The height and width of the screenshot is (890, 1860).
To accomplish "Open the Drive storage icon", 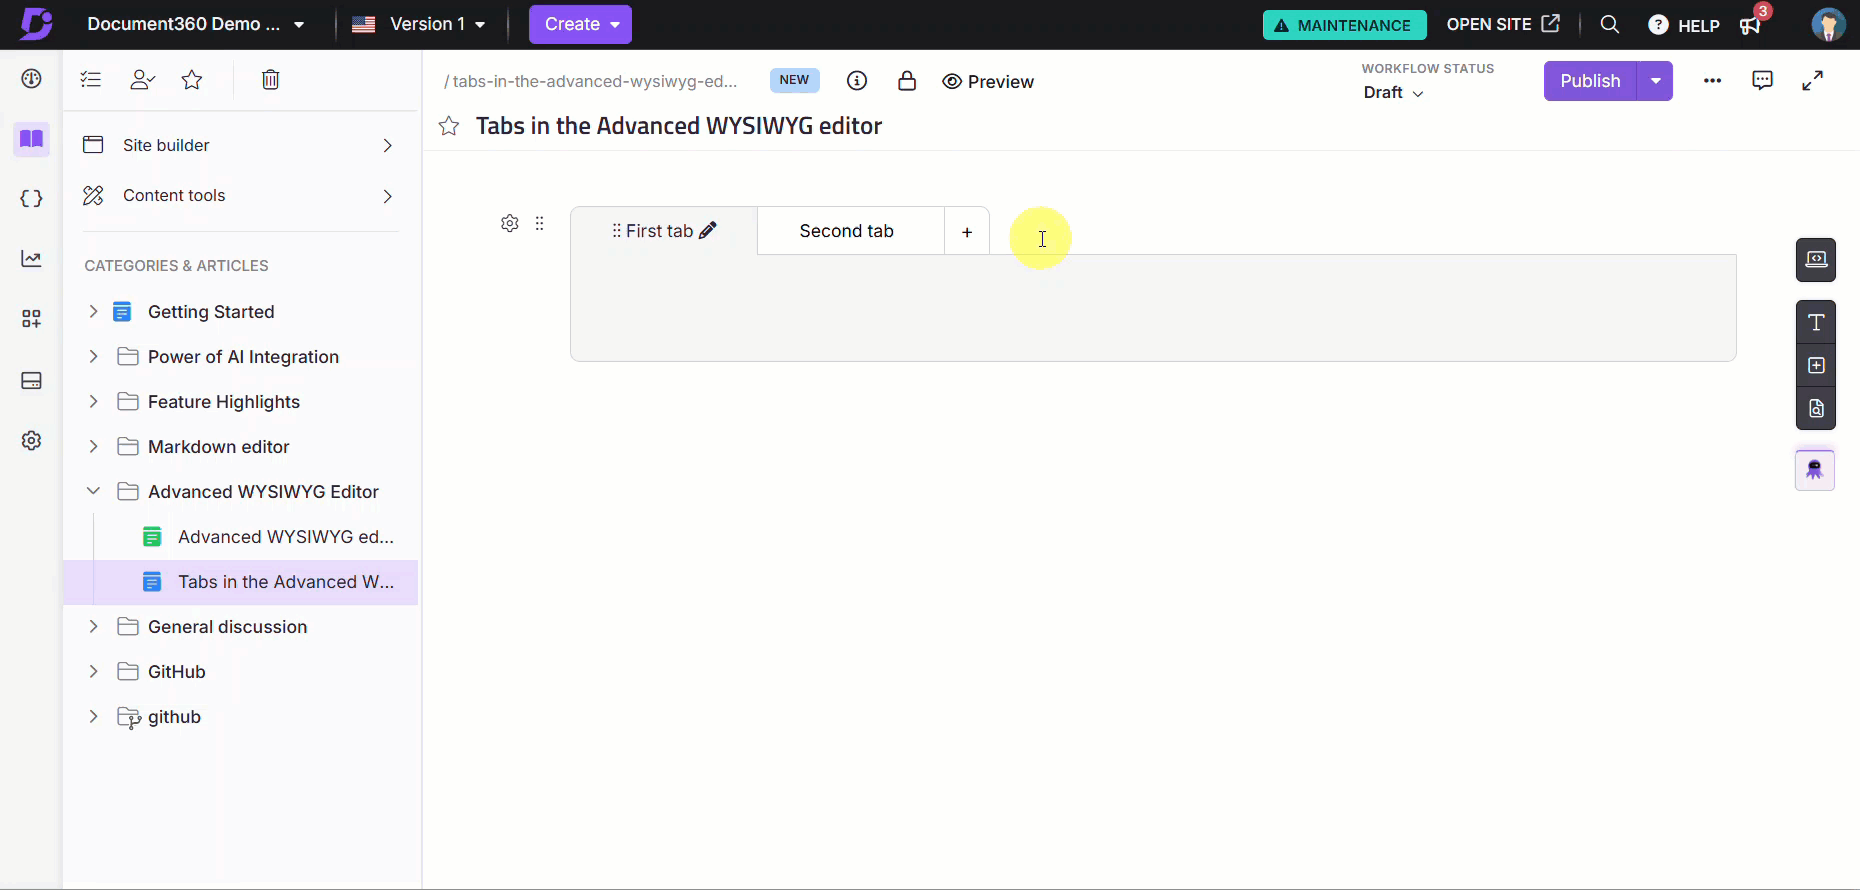I will pos(32,381).
